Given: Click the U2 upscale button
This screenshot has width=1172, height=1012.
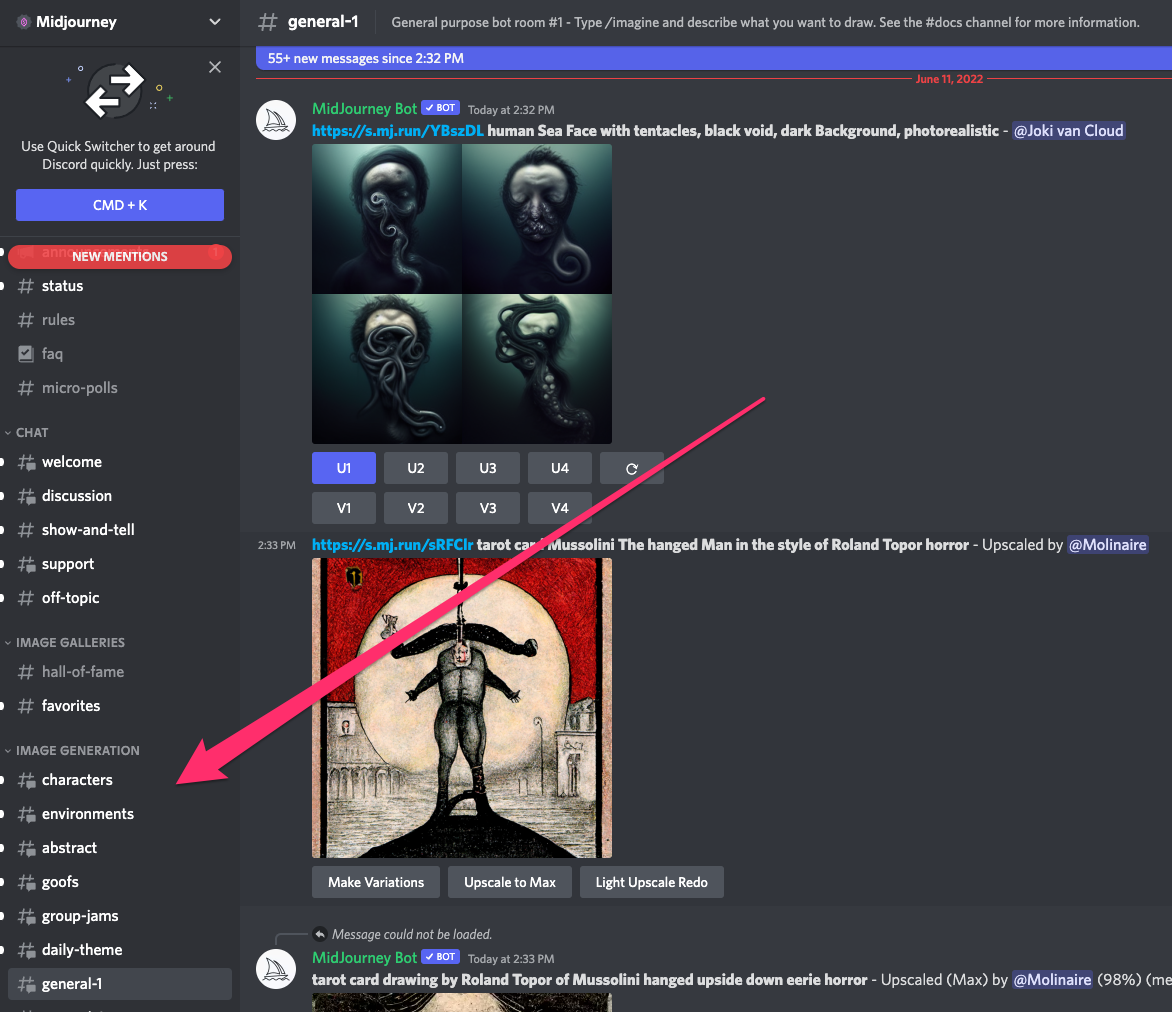Looking at the screenshot, I should click(x=416, y=468).
